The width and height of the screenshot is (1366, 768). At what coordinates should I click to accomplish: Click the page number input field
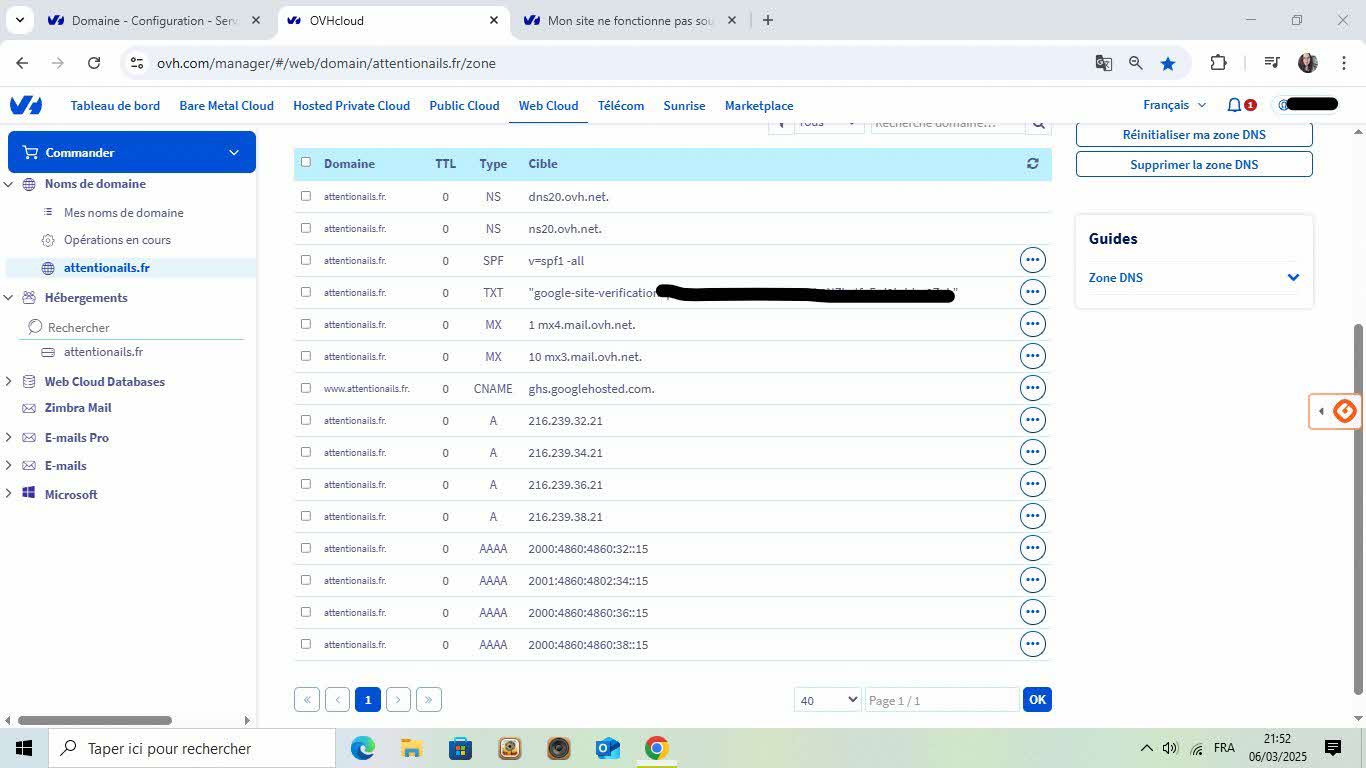[x=941, y=700]
